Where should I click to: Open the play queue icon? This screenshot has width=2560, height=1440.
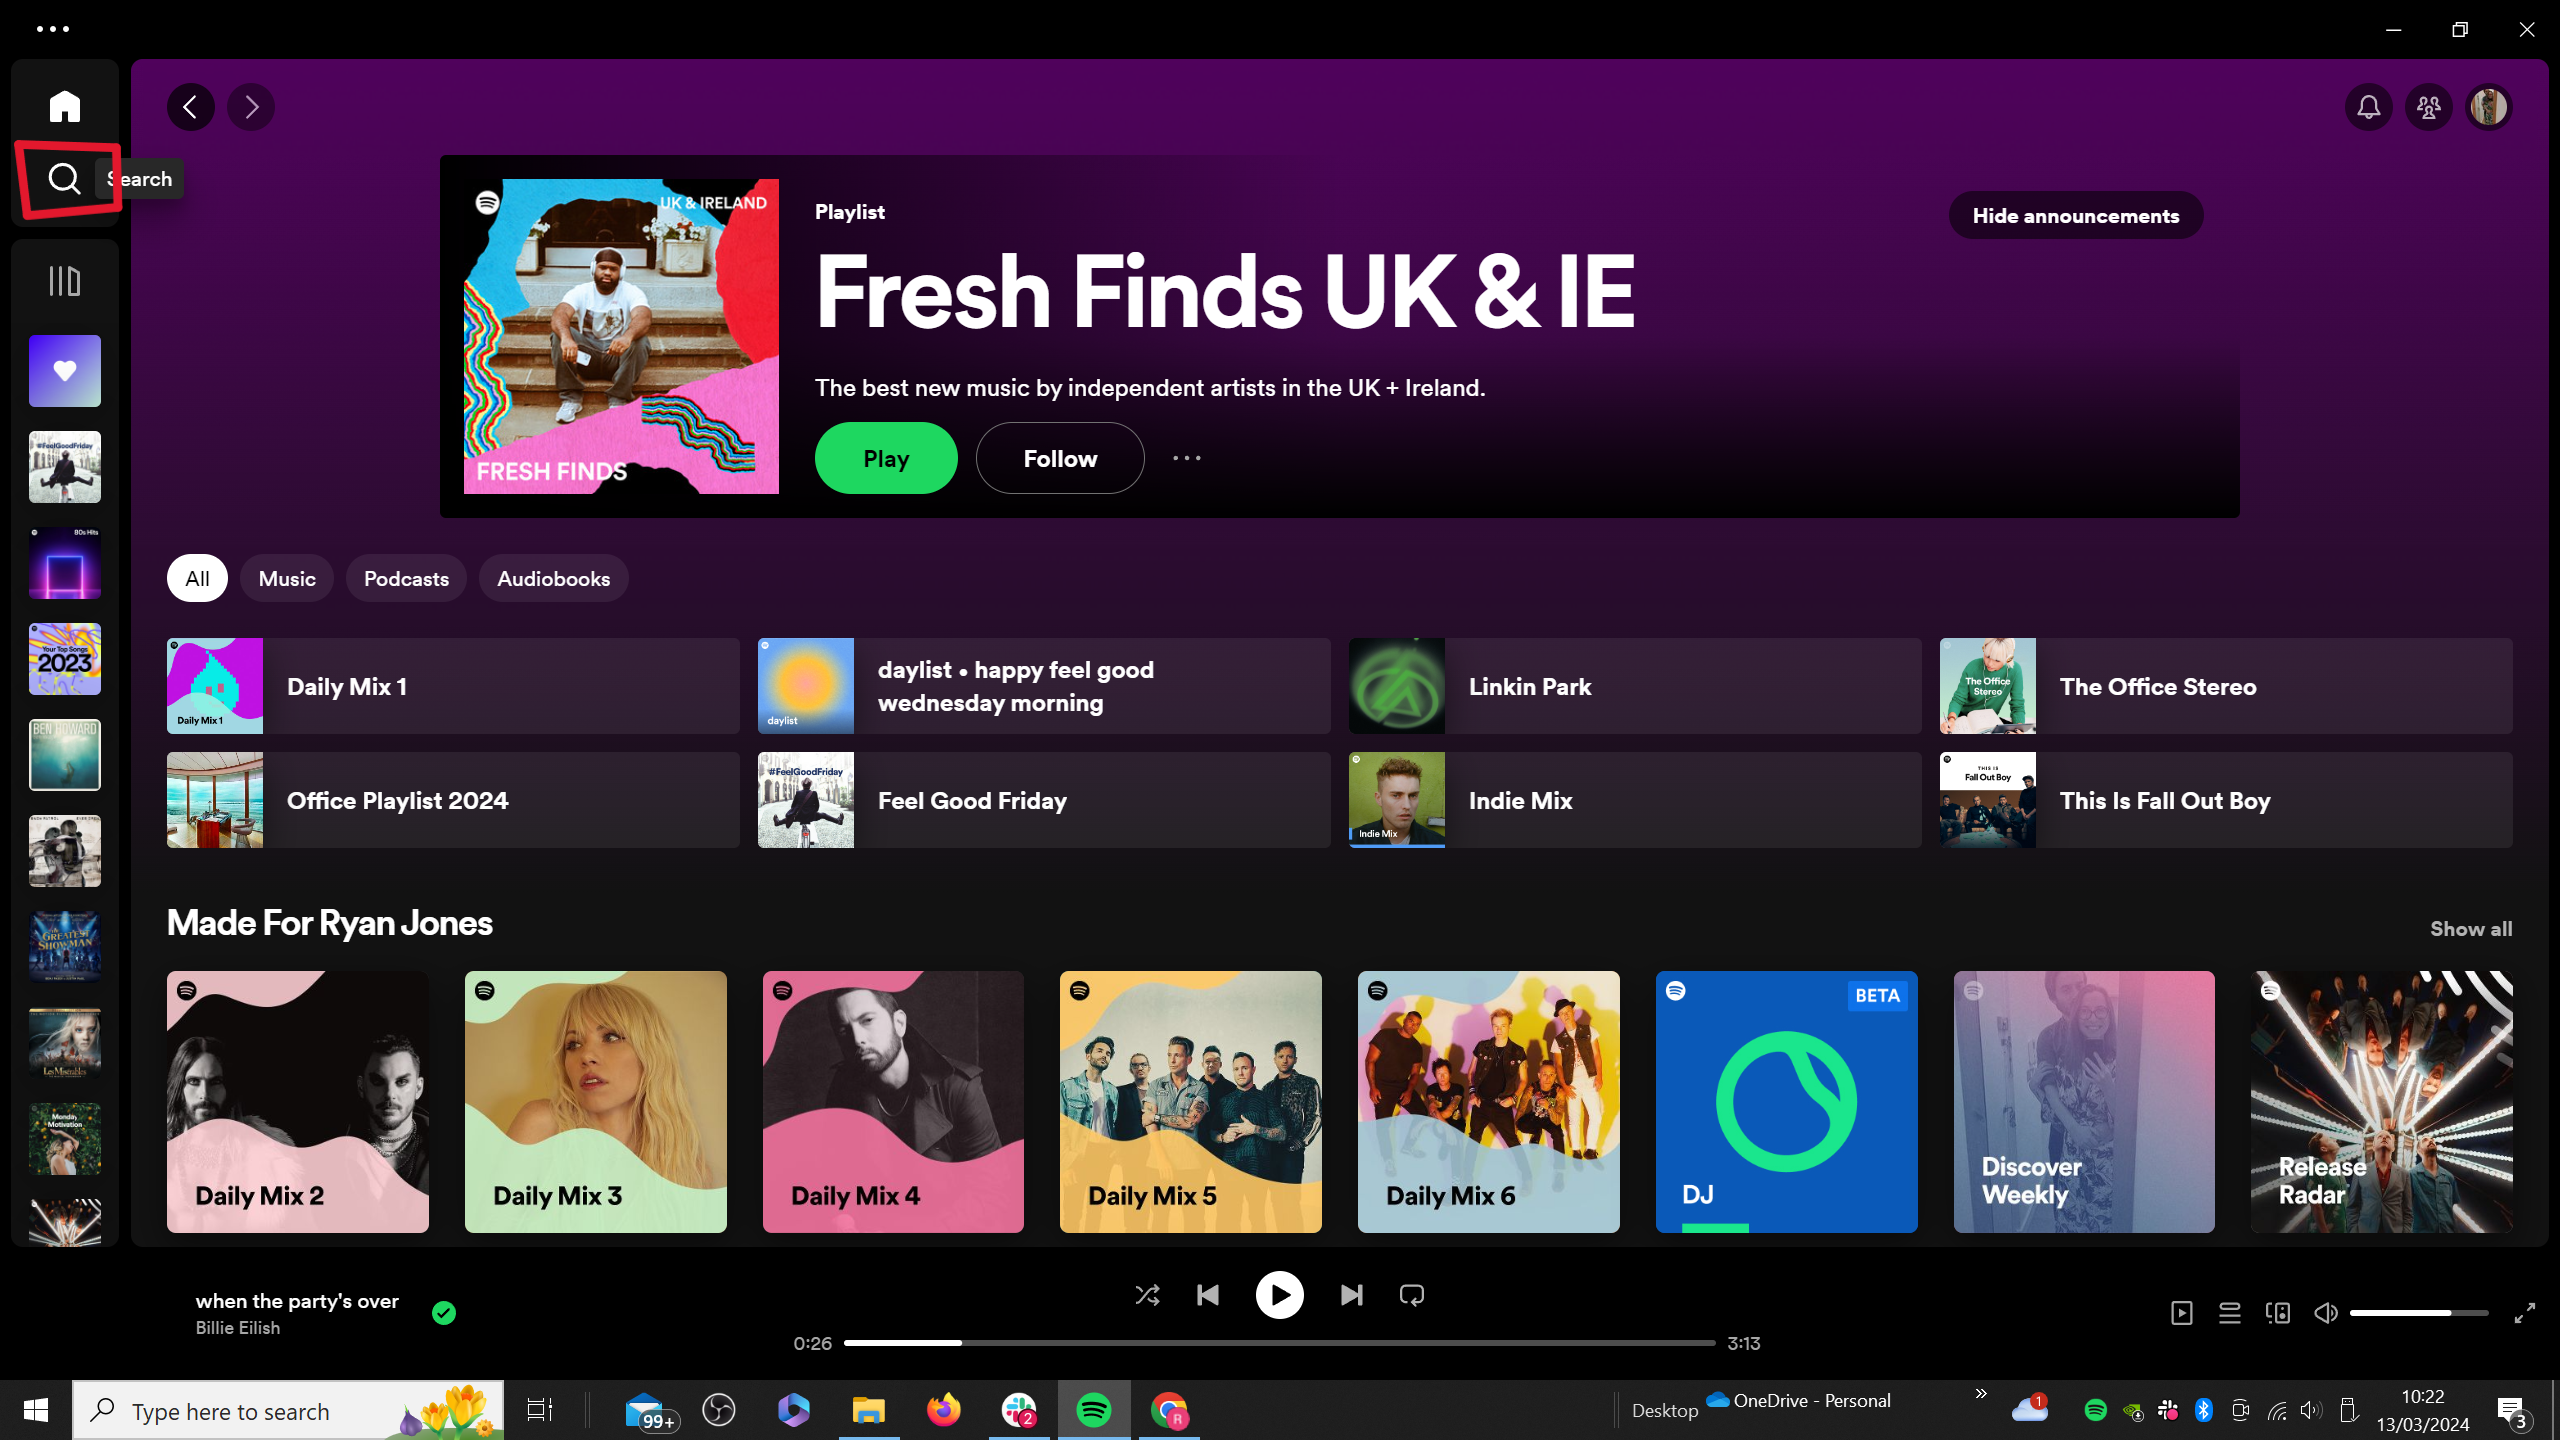coord(2230,1313)
